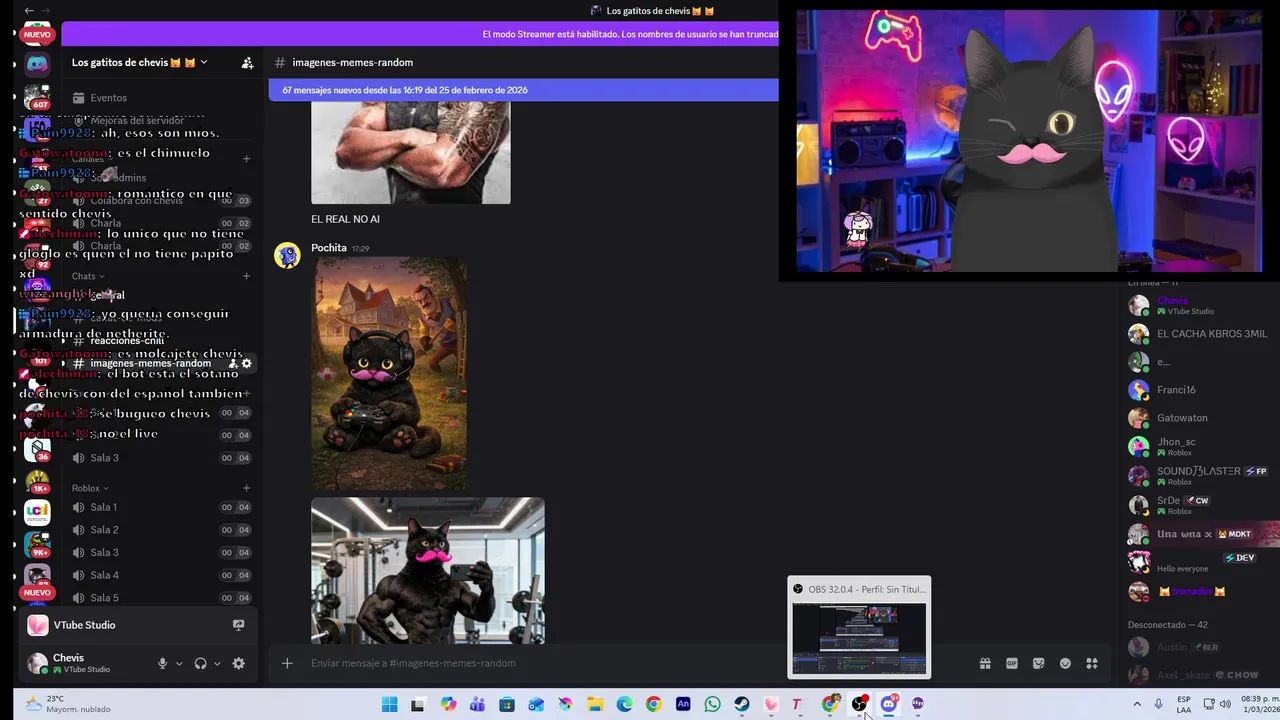
Task: Open the gift Nitro icon
Action: [985, 663]
